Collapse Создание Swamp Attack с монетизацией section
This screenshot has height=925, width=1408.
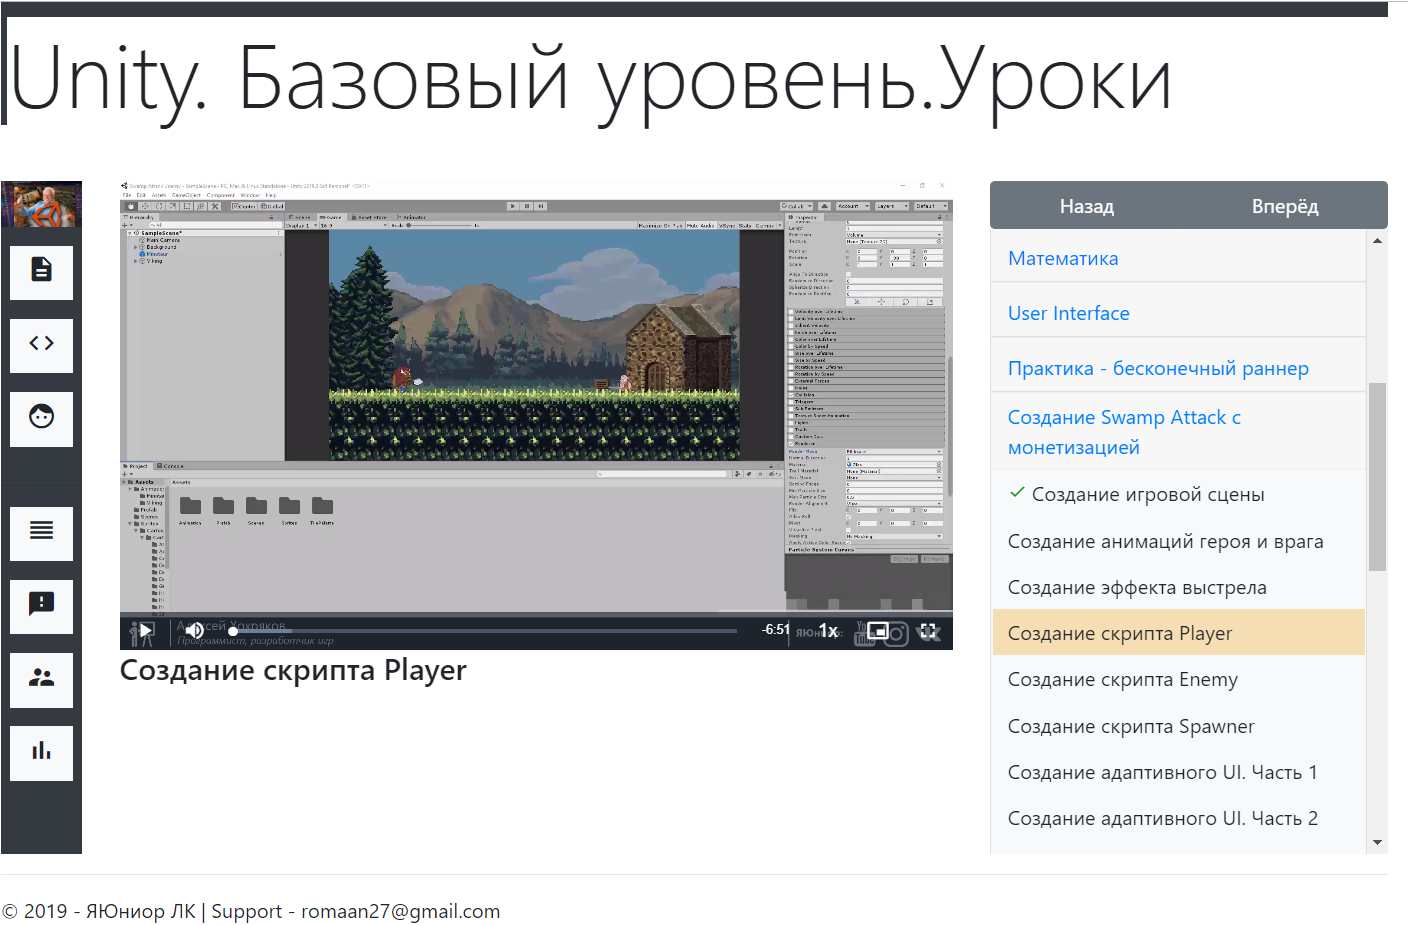(1124, 432)
